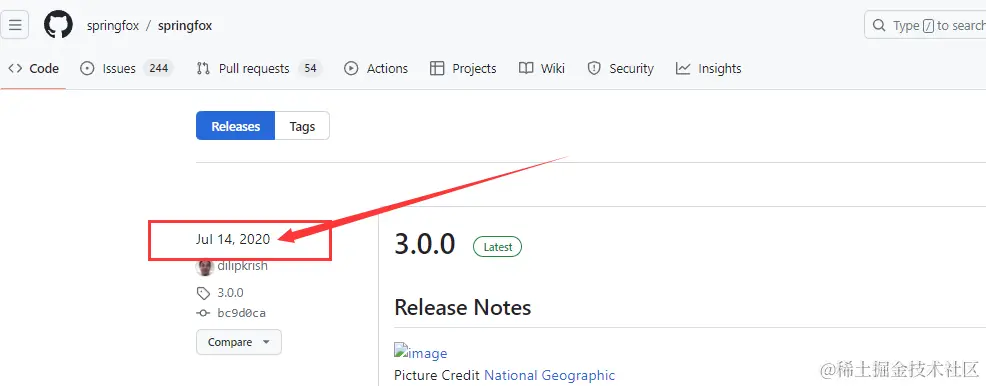Open the Wiki tab

[x=541, y=69]
